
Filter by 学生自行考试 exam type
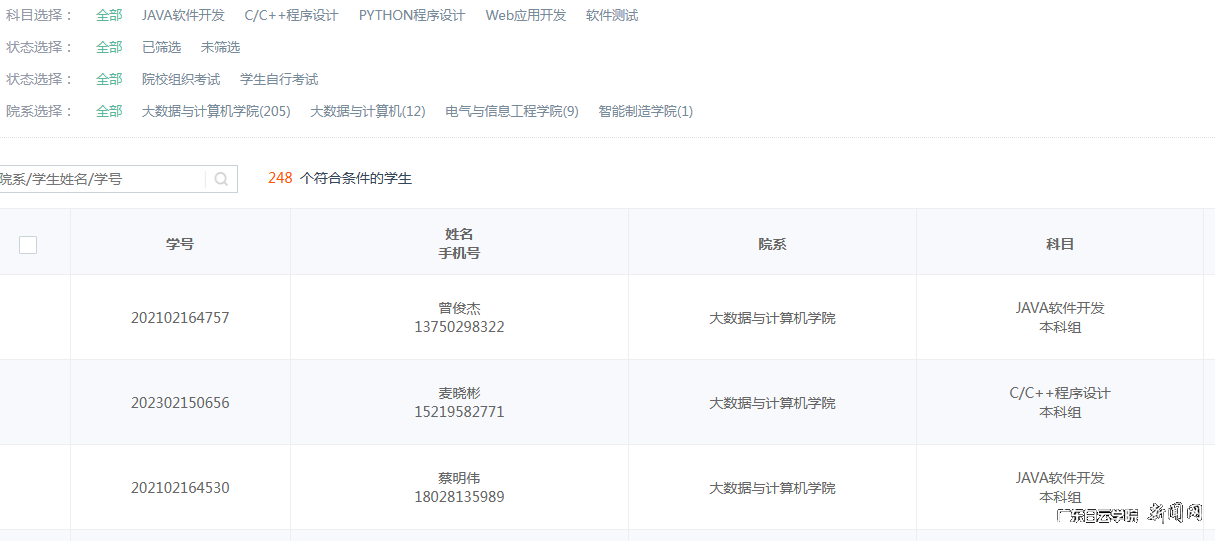click(278, 79)
